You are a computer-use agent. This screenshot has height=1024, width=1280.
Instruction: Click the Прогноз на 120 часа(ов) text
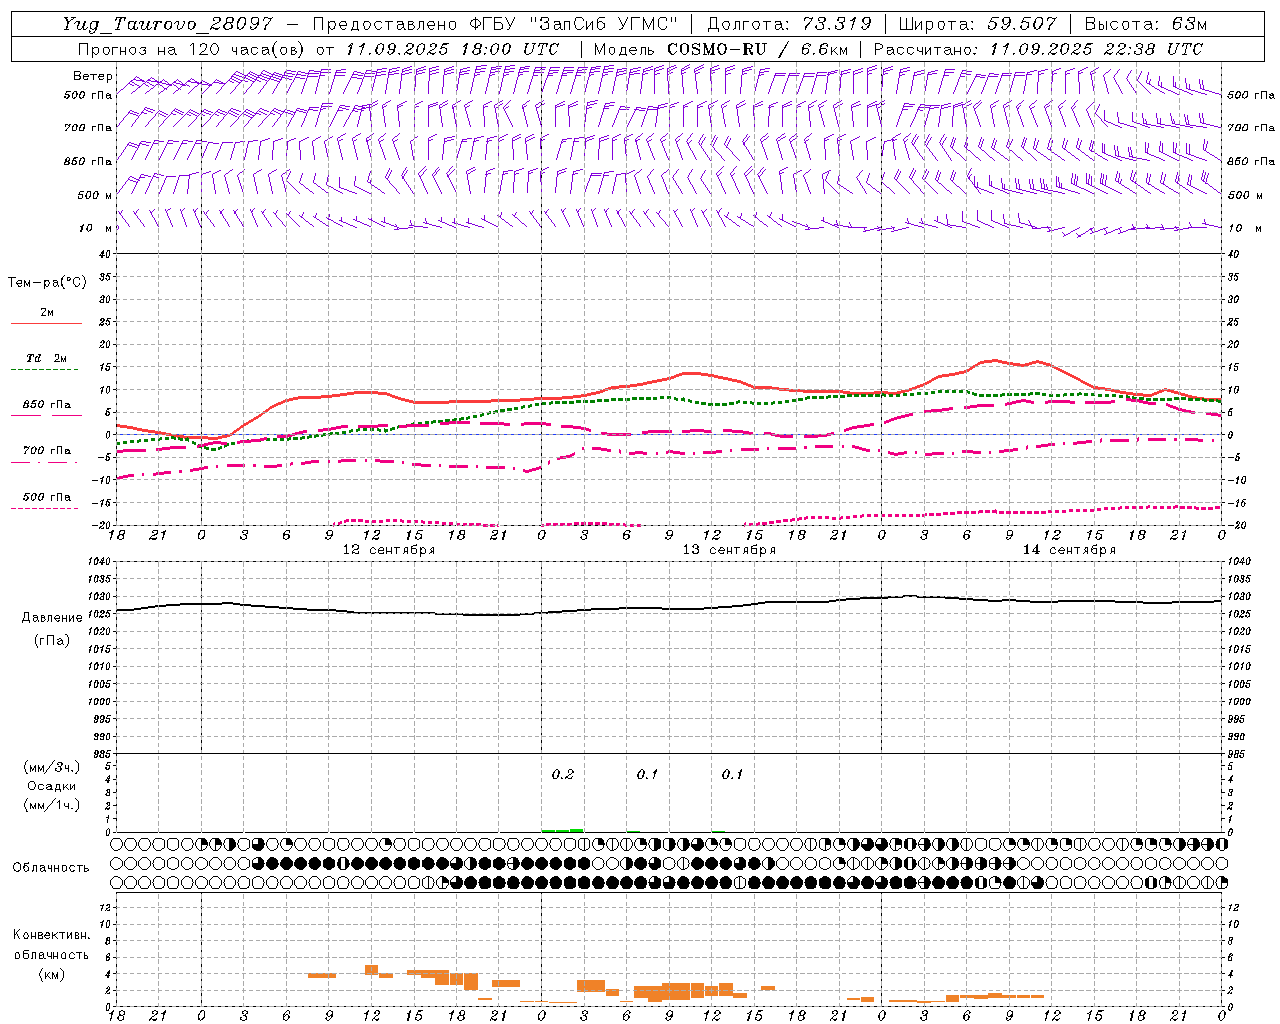coord(190,49)
